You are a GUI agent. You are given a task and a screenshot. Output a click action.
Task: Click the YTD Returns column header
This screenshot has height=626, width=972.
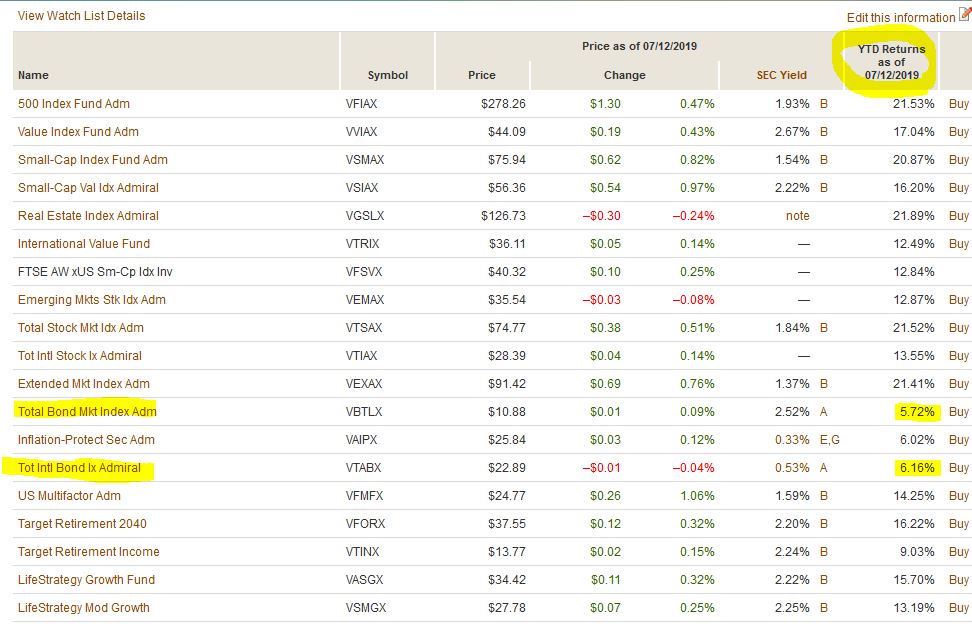[x=891, y=62]
